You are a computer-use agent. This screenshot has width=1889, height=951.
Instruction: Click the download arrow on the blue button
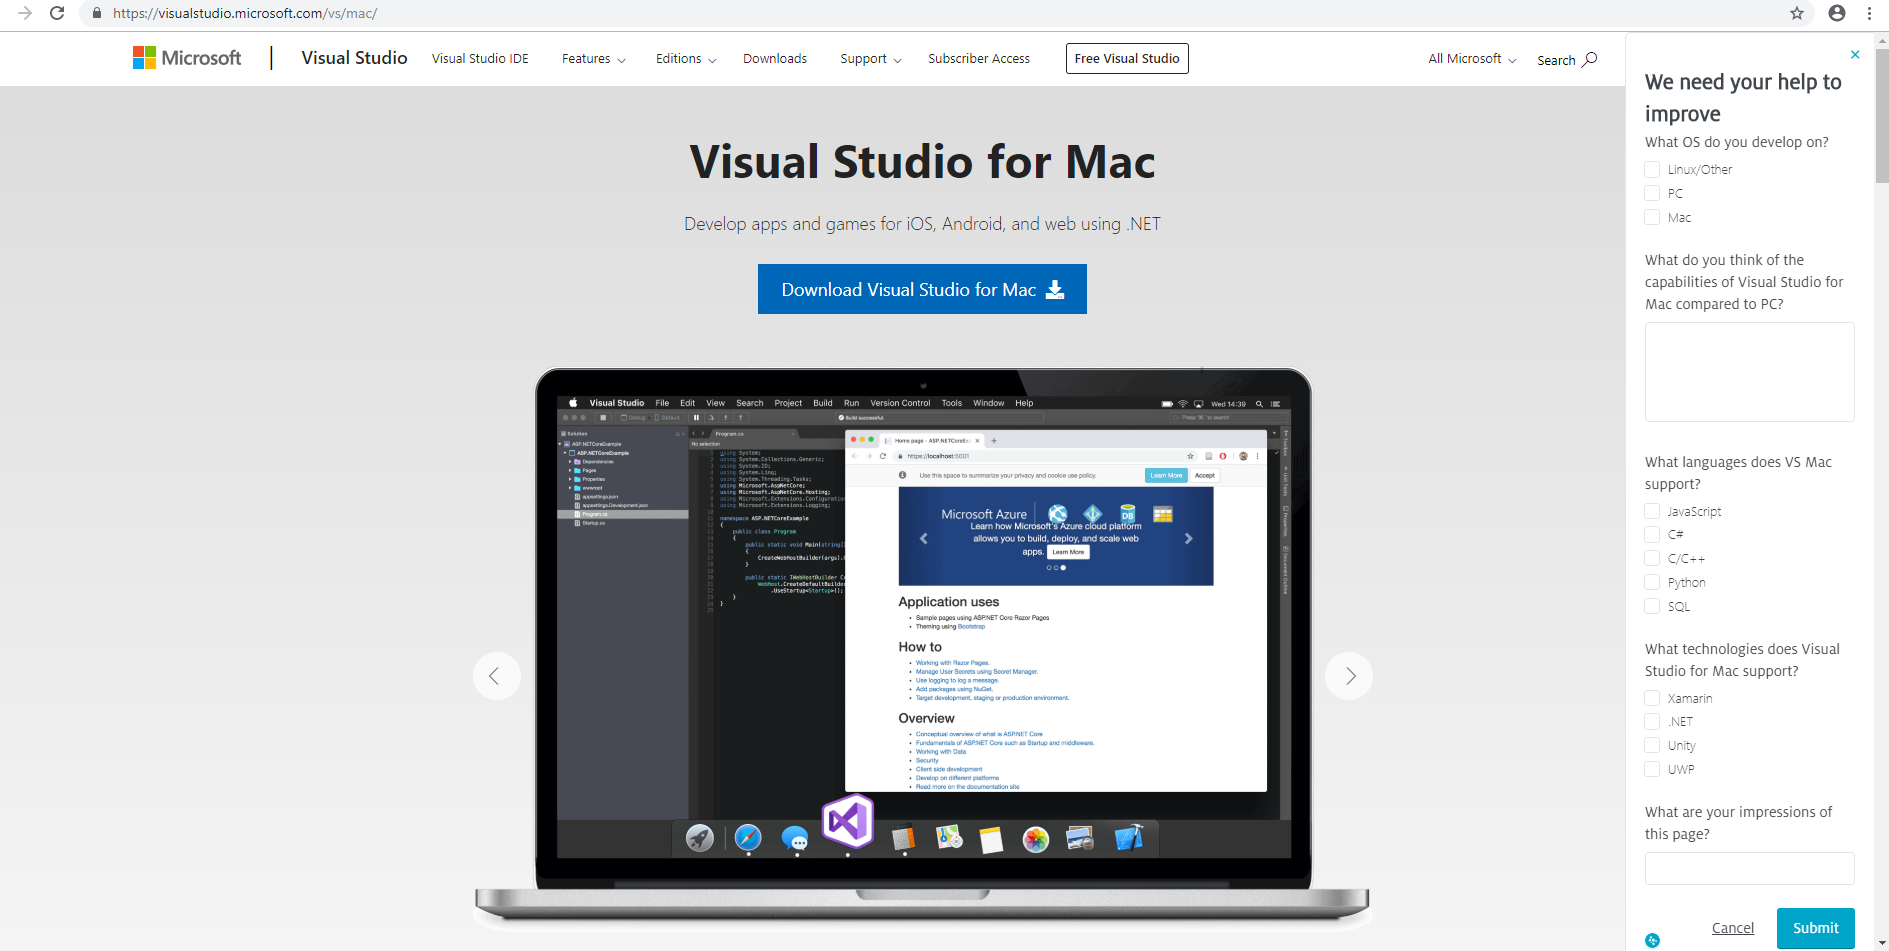pyautogui.click(x=1055, y=289)
